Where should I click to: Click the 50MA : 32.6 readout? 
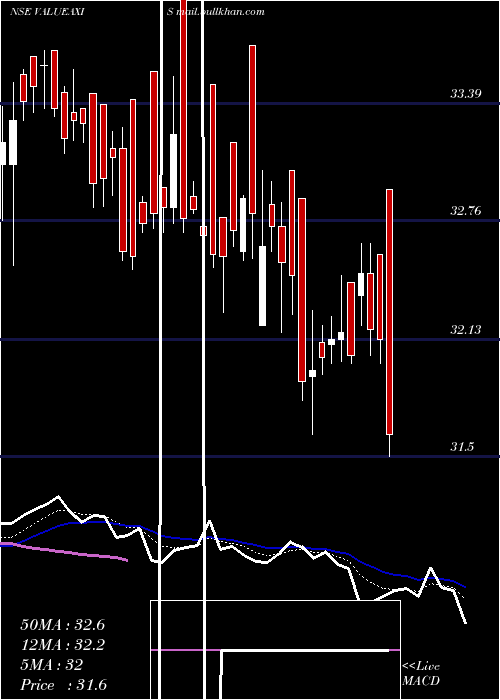62,625
